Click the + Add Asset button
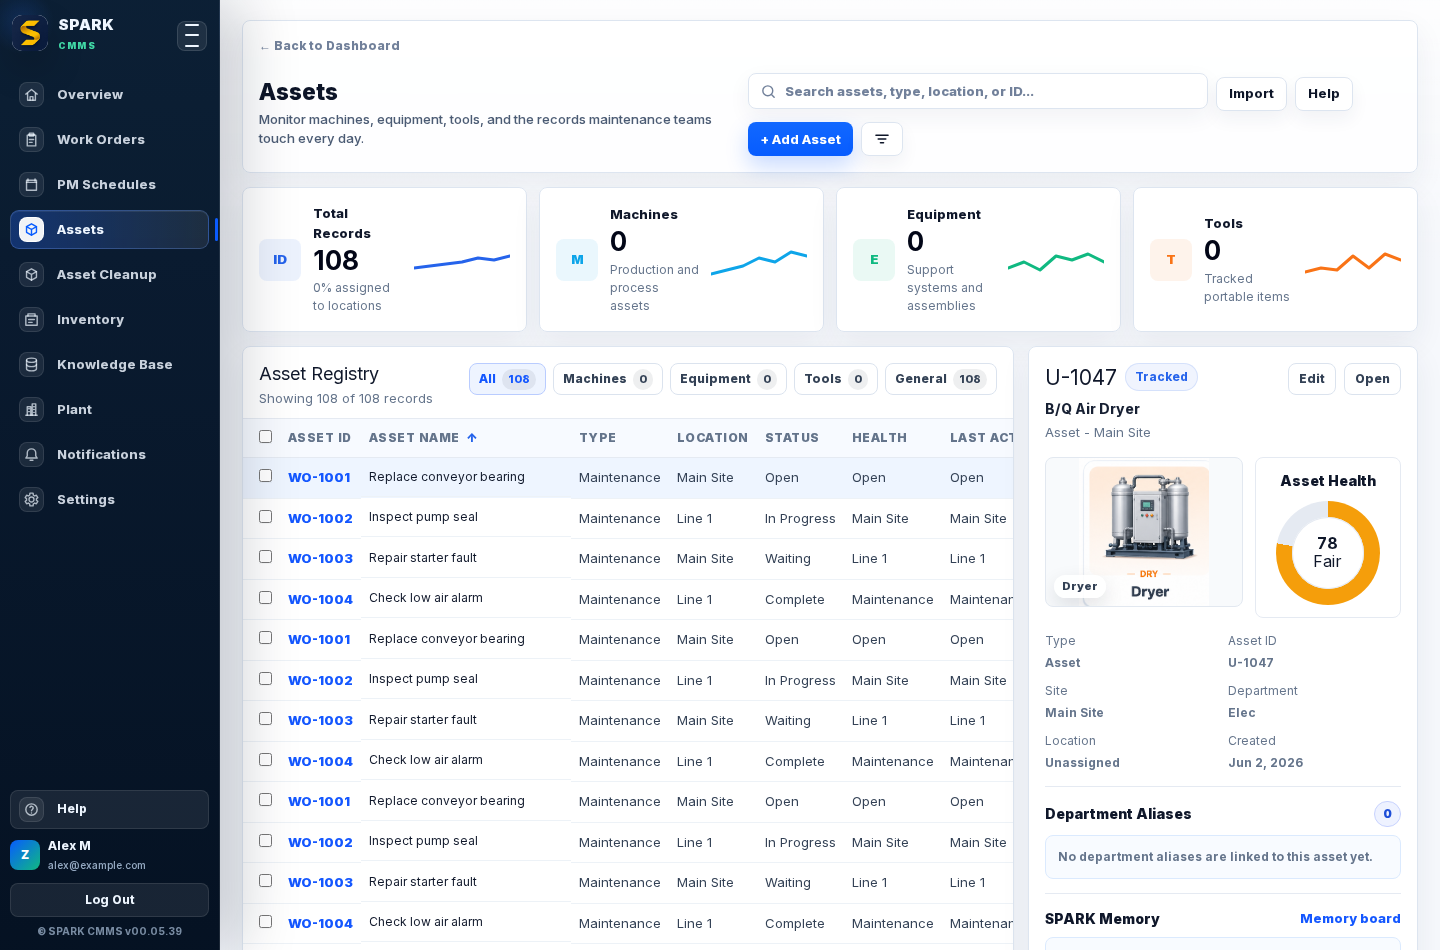The width and height of the screenshot is (1440, 950). [x=800, y=139]
